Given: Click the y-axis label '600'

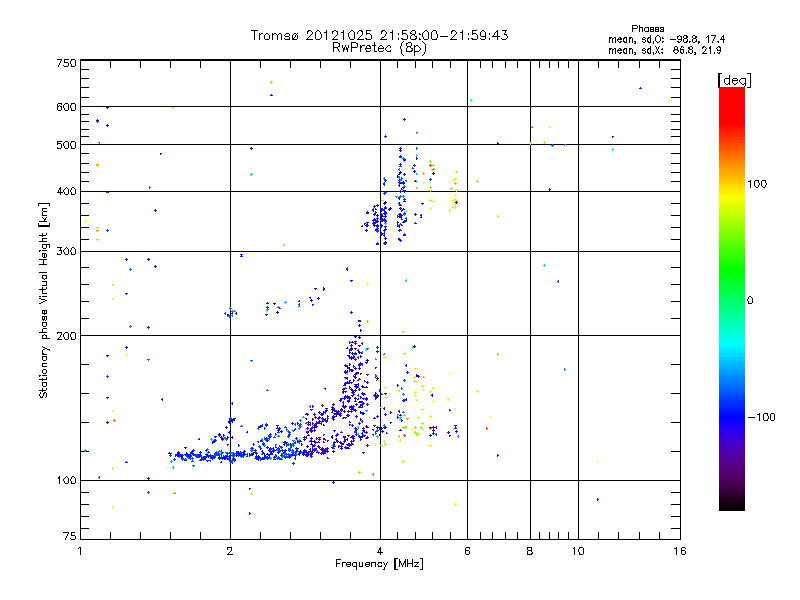Looking at the screenshot, I should (66, 107).
